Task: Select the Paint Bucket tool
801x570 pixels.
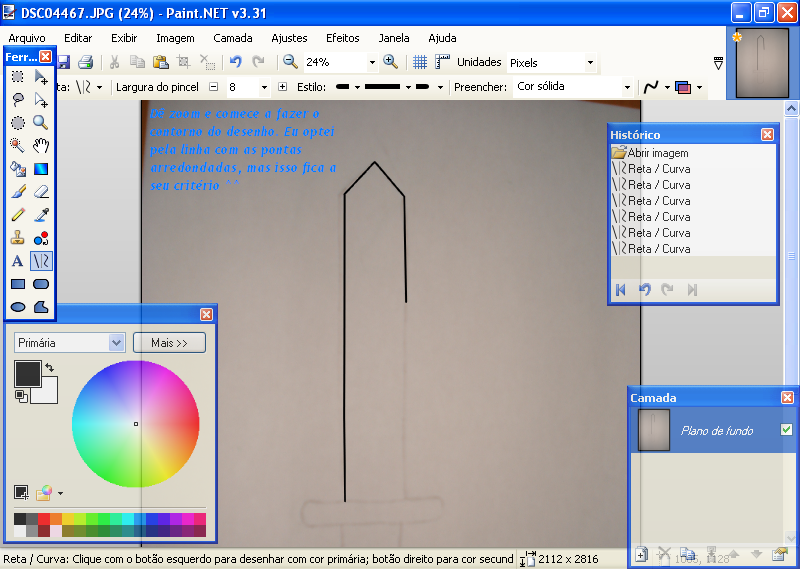Action: [x=18, y=168]
